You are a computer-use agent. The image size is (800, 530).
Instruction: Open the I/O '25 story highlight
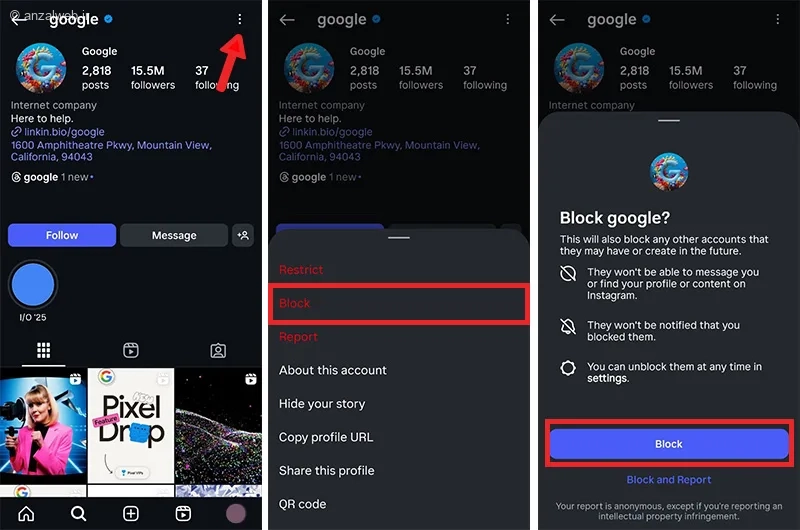(x=33, y=285)
